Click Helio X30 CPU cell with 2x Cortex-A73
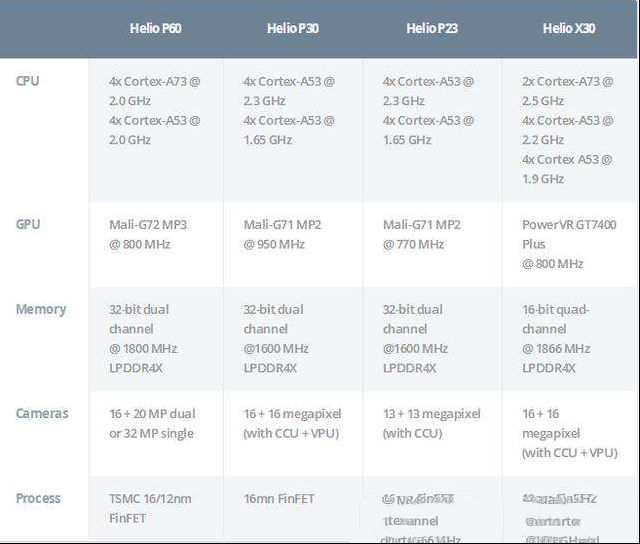Screen dimensions: 640x544 [x=570, y=130]
